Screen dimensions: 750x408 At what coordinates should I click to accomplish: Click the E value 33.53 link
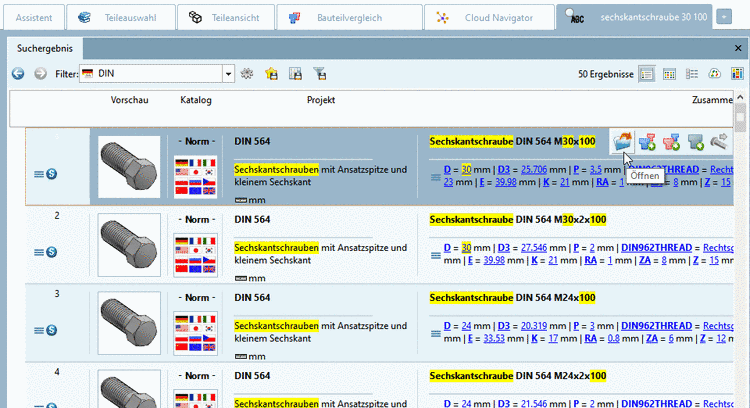pyautogui.click(x=494, y=338)
